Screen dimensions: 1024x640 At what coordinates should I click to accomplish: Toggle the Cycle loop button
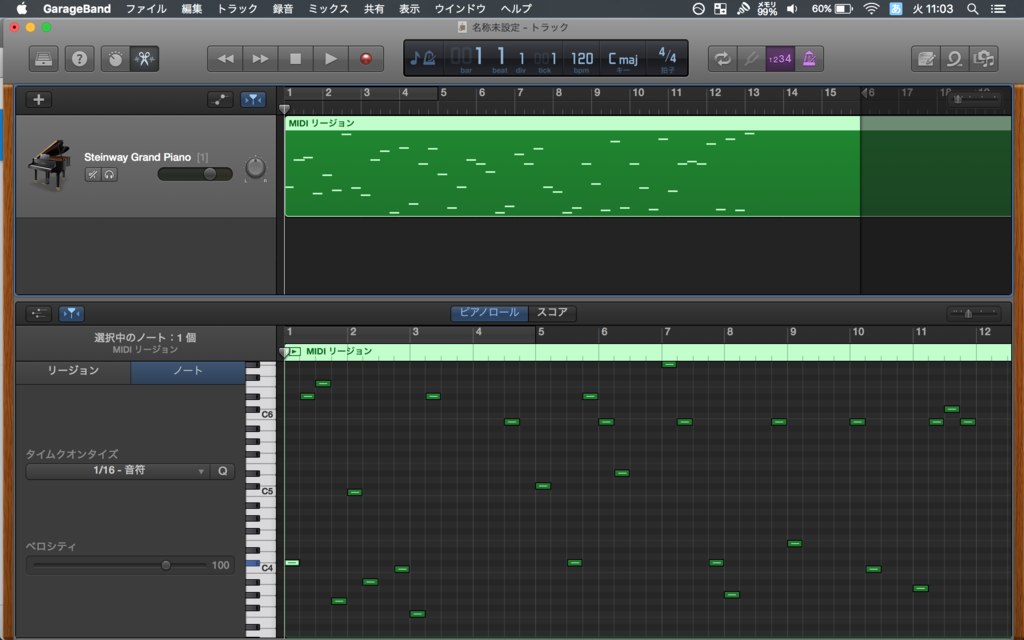722,59
